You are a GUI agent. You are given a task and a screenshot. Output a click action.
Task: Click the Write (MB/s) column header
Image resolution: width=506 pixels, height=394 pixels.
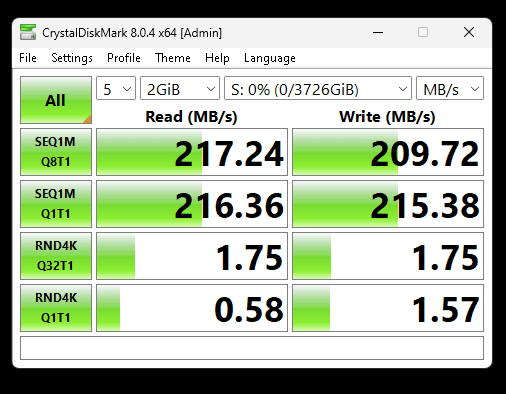coord(387,117)
